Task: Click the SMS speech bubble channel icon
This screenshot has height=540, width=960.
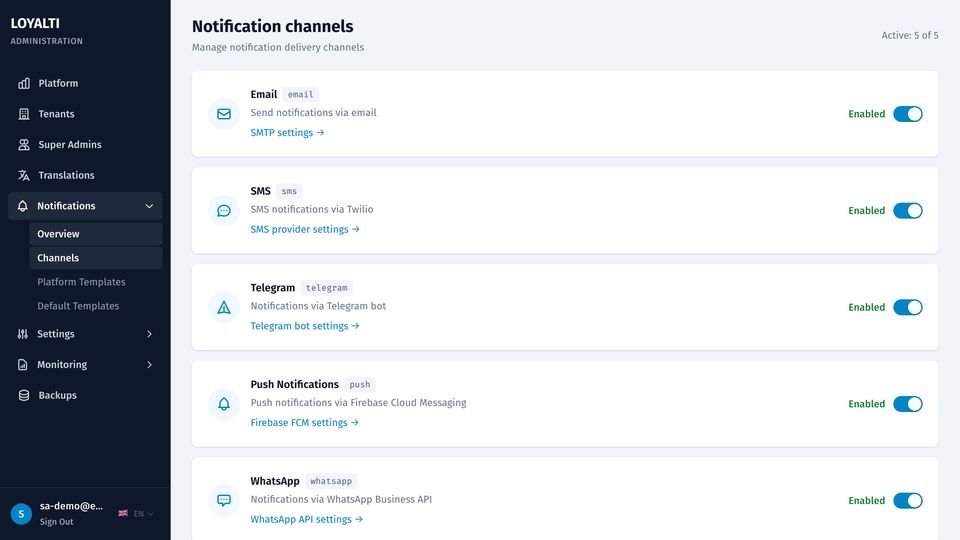Action: pos(224,211)
